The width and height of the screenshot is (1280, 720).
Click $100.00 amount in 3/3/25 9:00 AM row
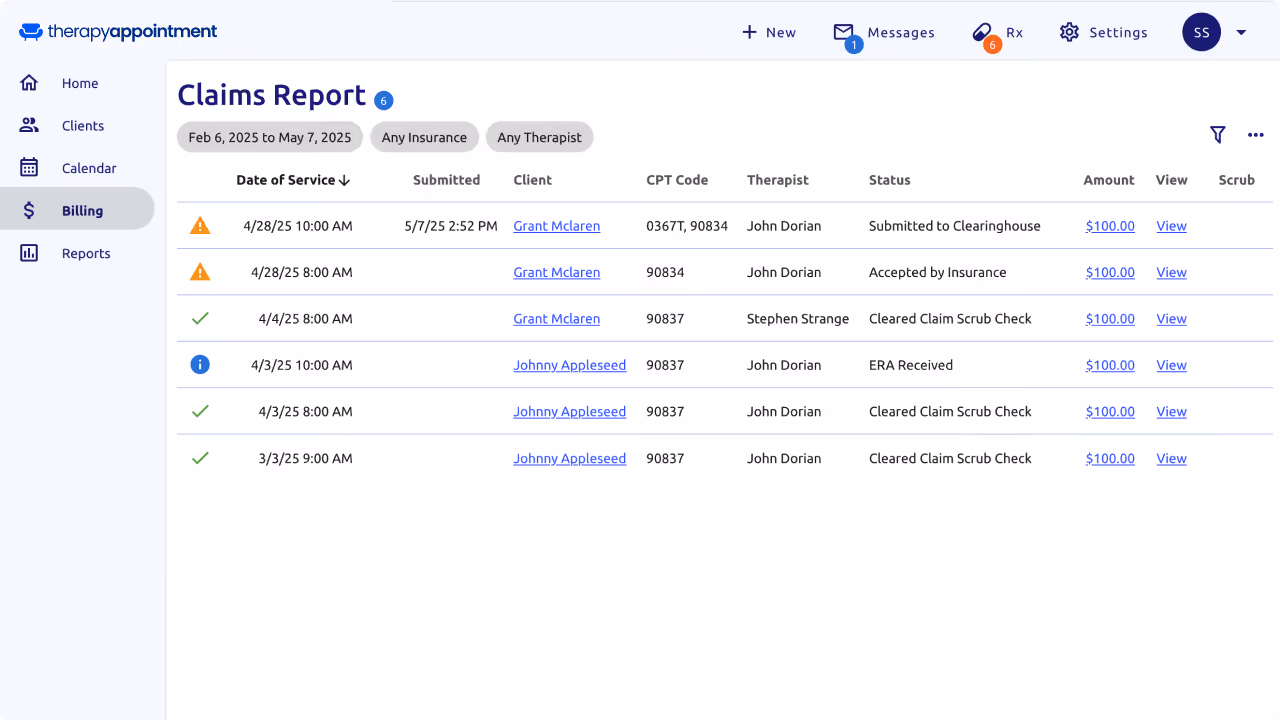pyautogui.click(x=1110, y=458)
